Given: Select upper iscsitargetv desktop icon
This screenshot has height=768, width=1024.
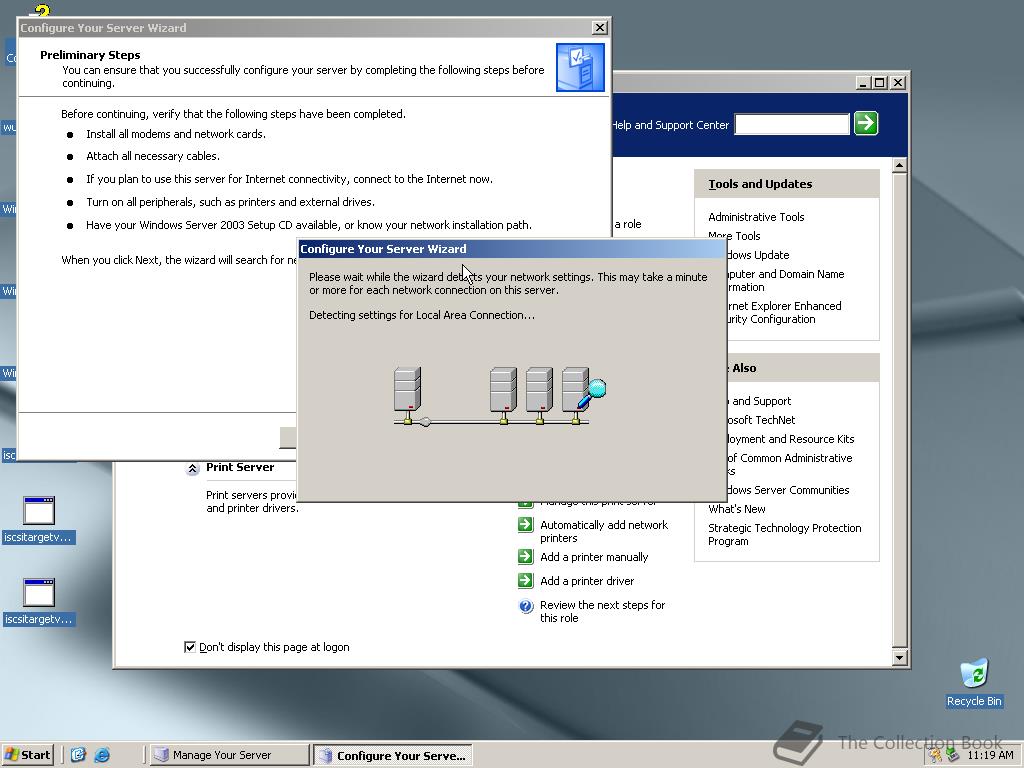Looking at the screenshot, I should pyautogui.click(x=38, y=520).
